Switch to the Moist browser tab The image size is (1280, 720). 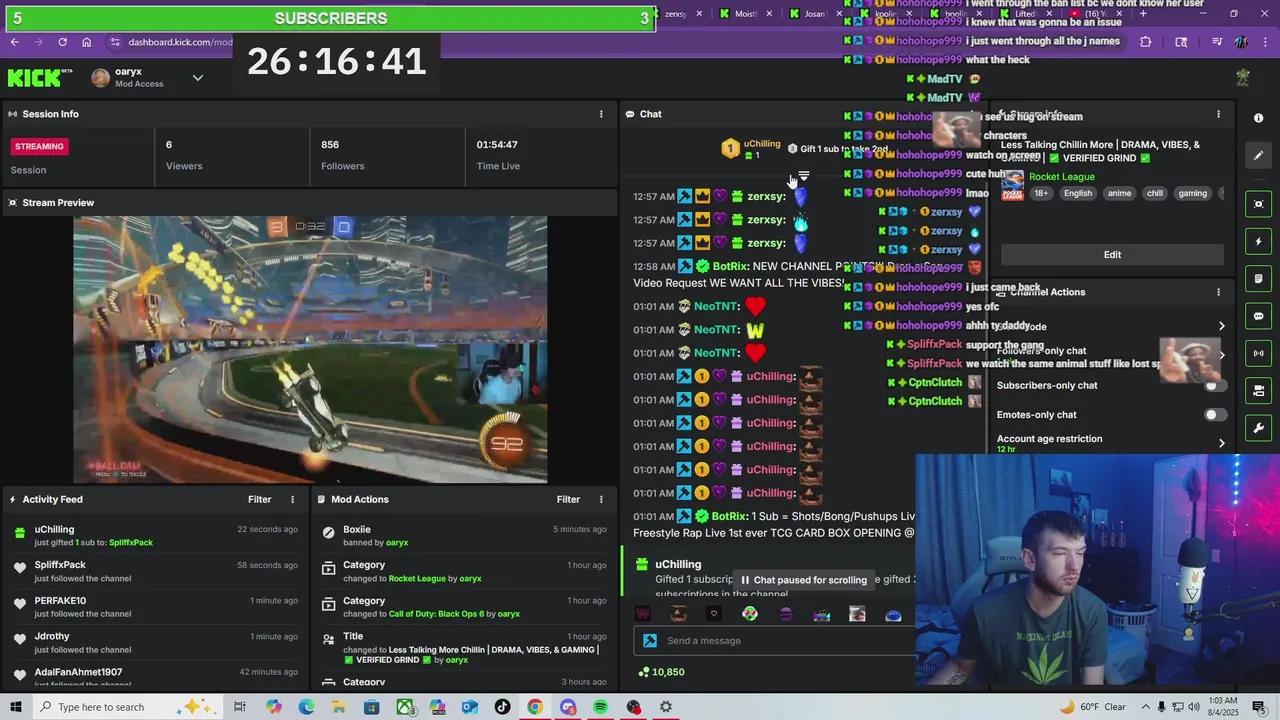[745, 14]
